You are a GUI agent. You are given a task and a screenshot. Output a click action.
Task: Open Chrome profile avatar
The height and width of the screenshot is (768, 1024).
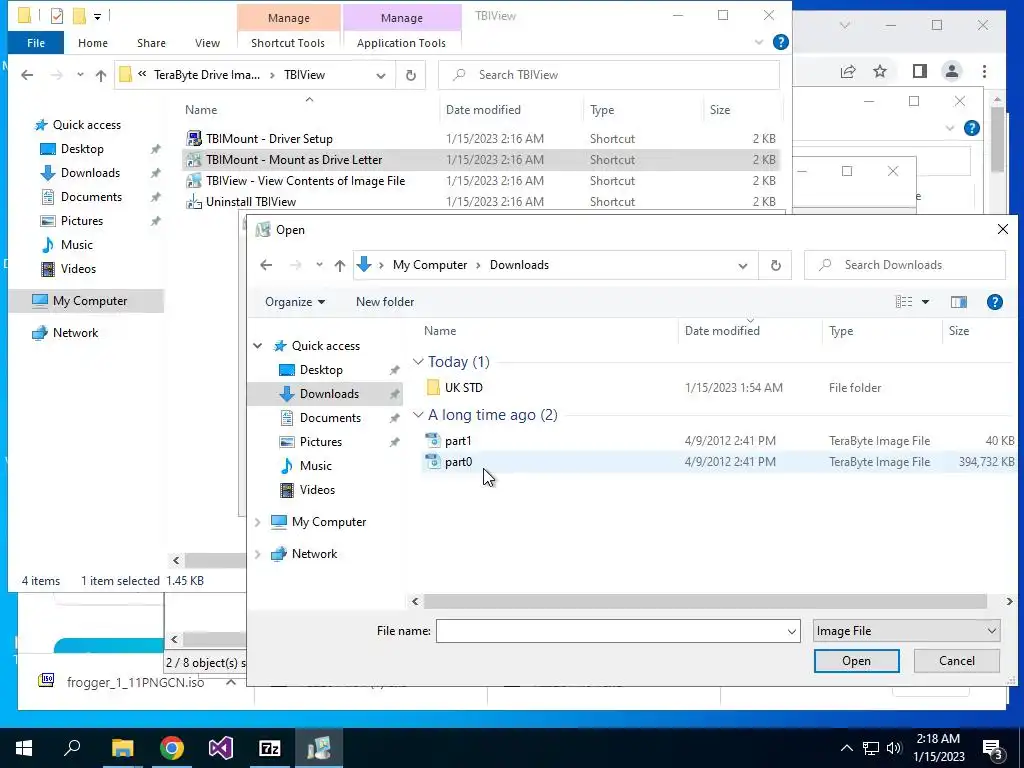(952, 71)
